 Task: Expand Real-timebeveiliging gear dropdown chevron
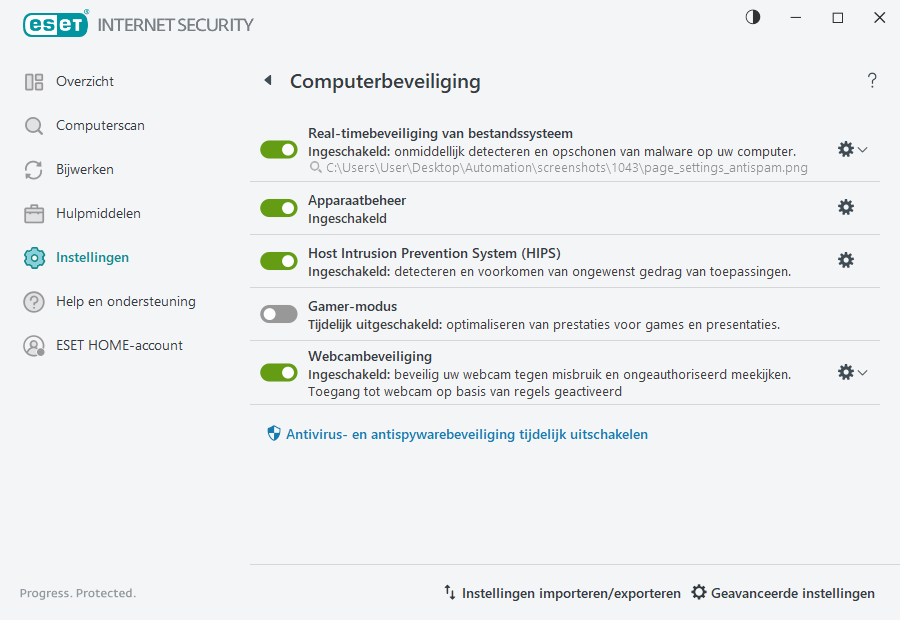pyautogui.click(x=862, y=149)
